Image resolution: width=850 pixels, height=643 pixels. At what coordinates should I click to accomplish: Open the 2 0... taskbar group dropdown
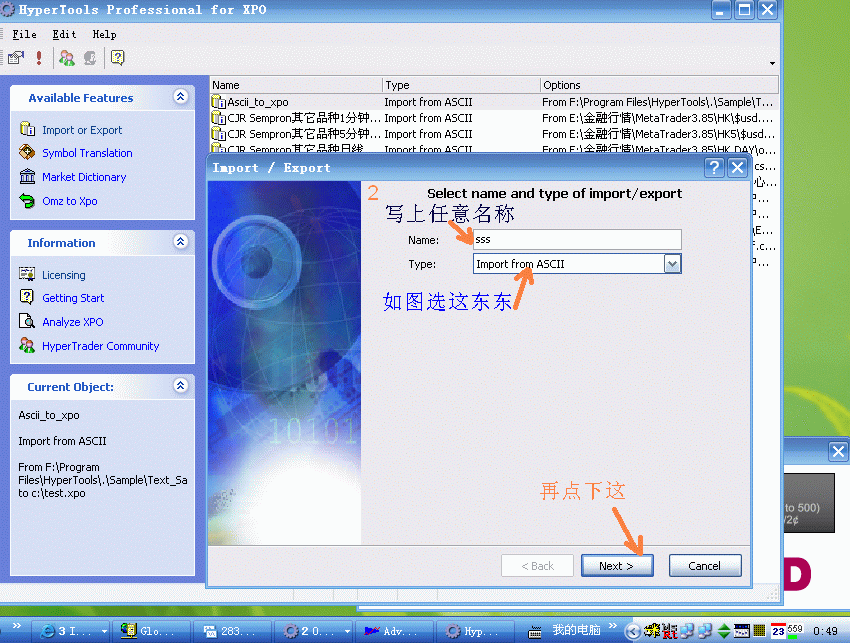pos(347,631)
